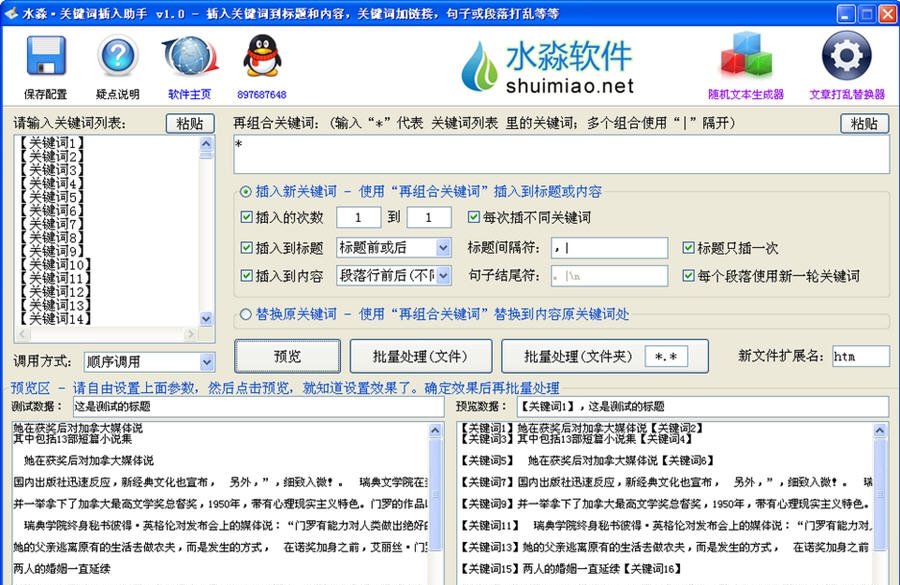Click 粘贴 button for recombined keywords
The image size is (900, 585).
click(x=864, y=123)
